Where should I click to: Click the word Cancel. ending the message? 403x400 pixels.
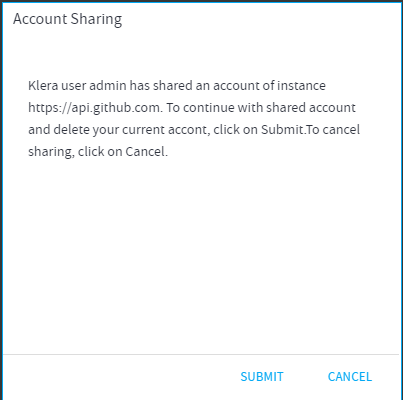[x=147, y=152]
